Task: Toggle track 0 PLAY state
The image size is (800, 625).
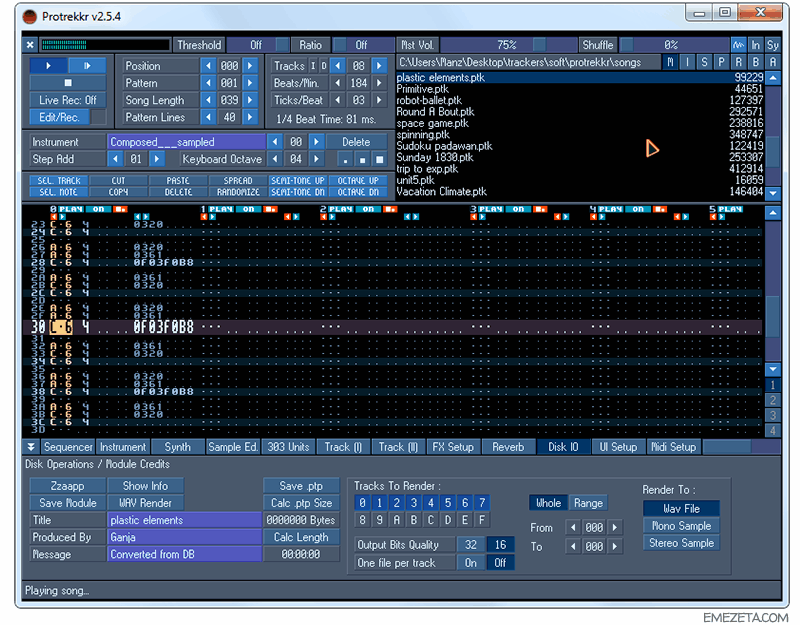Action: point(71,209)
